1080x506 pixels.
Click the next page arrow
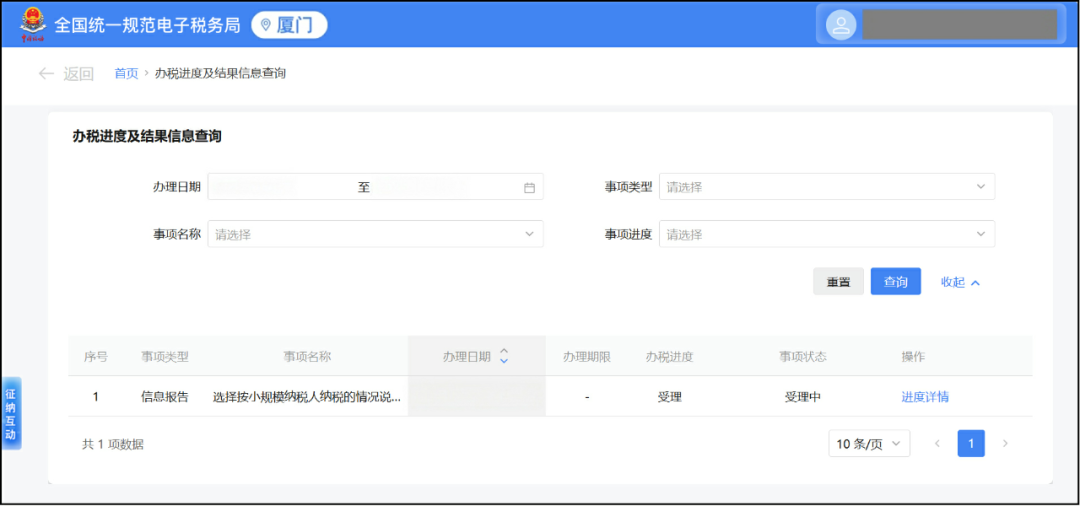pyautogui.click(x=1005, y=443)
